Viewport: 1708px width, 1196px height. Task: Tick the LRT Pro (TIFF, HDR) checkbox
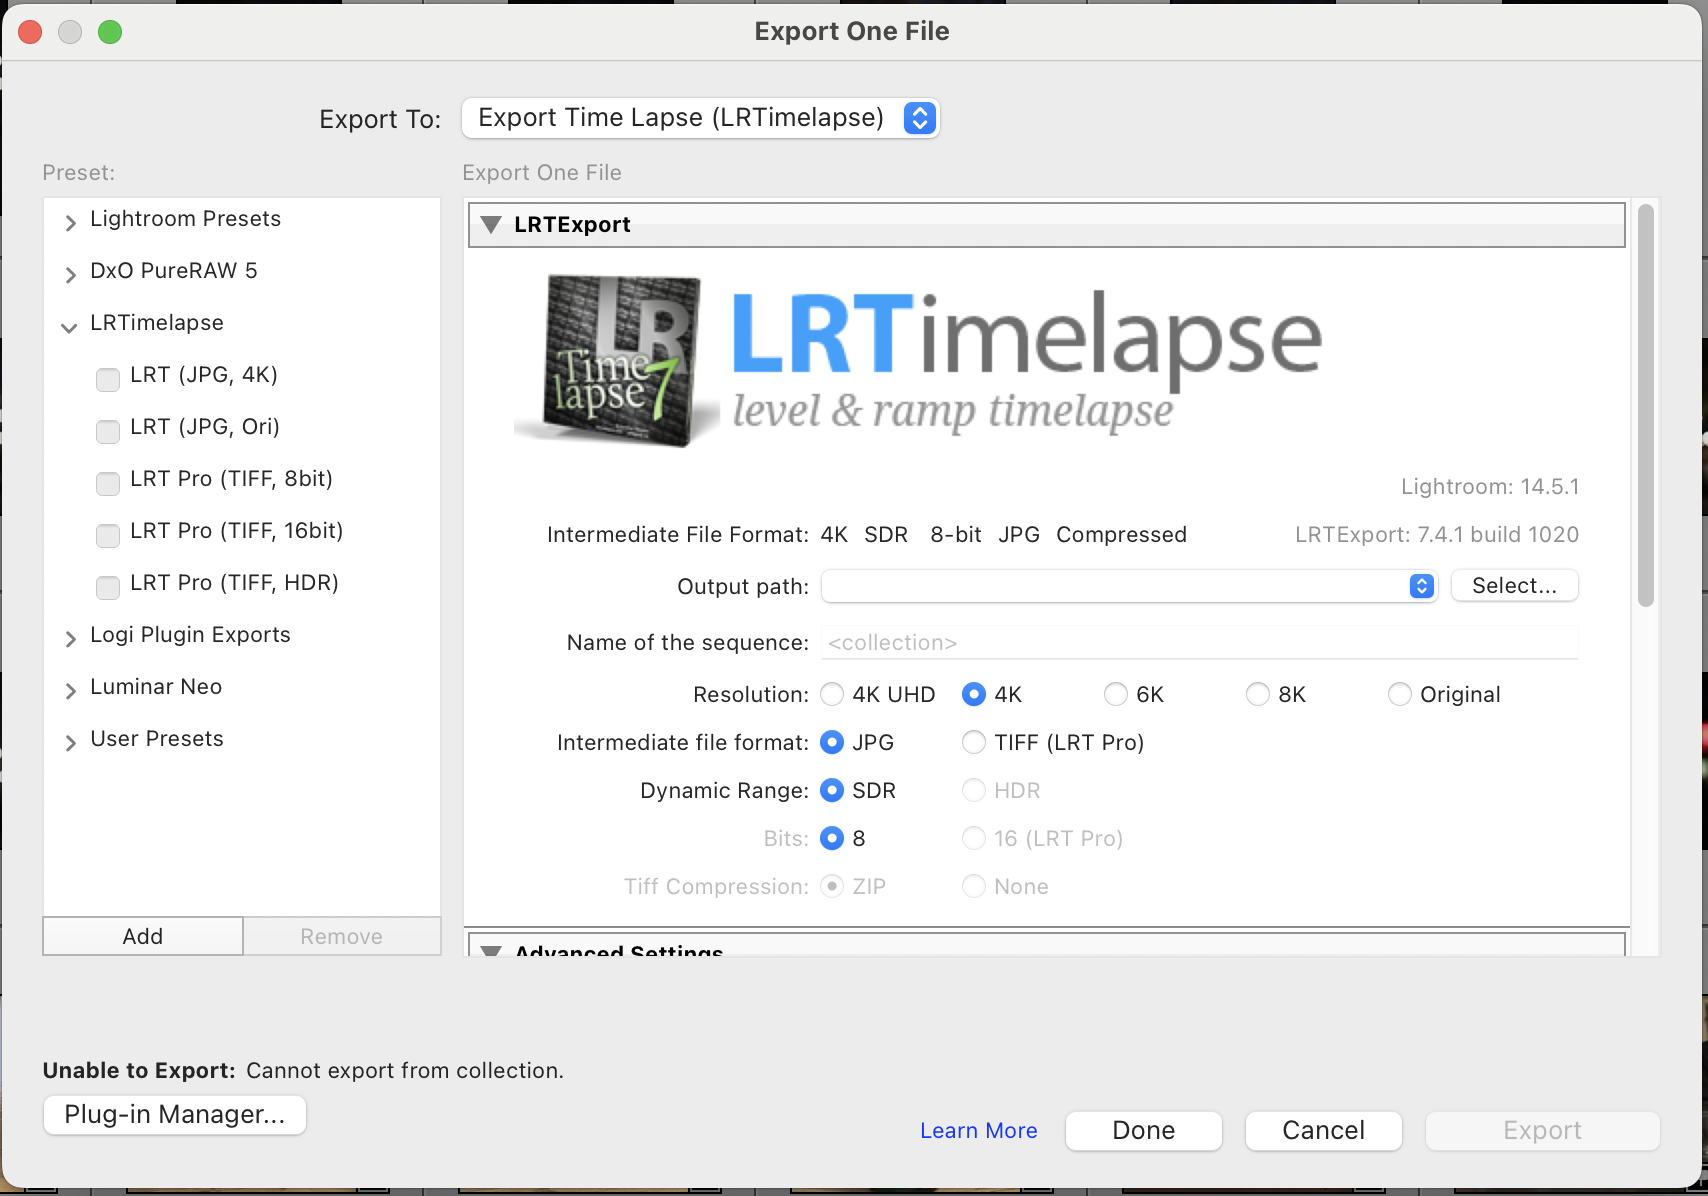pos(108,587)
